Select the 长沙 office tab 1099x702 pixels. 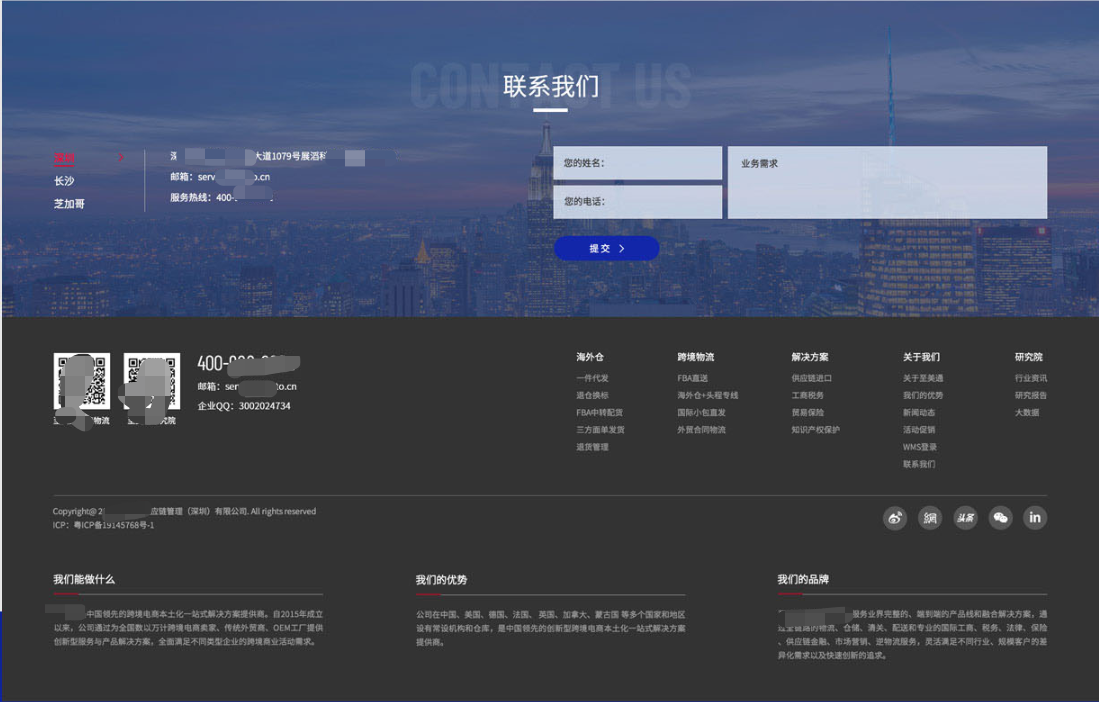pyautogui.click(x=64, y=181)
